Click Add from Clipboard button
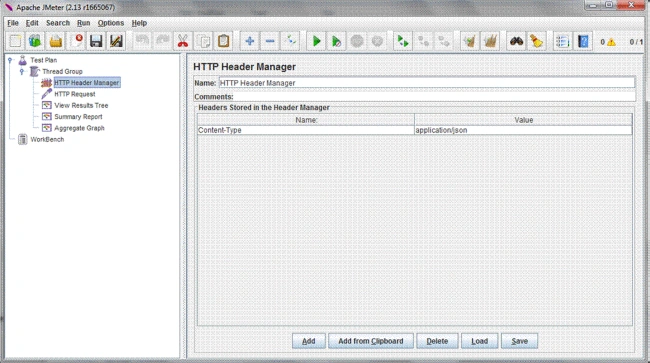Image resolution: width=650 pixels, height=363 pixels. point(371,341)
